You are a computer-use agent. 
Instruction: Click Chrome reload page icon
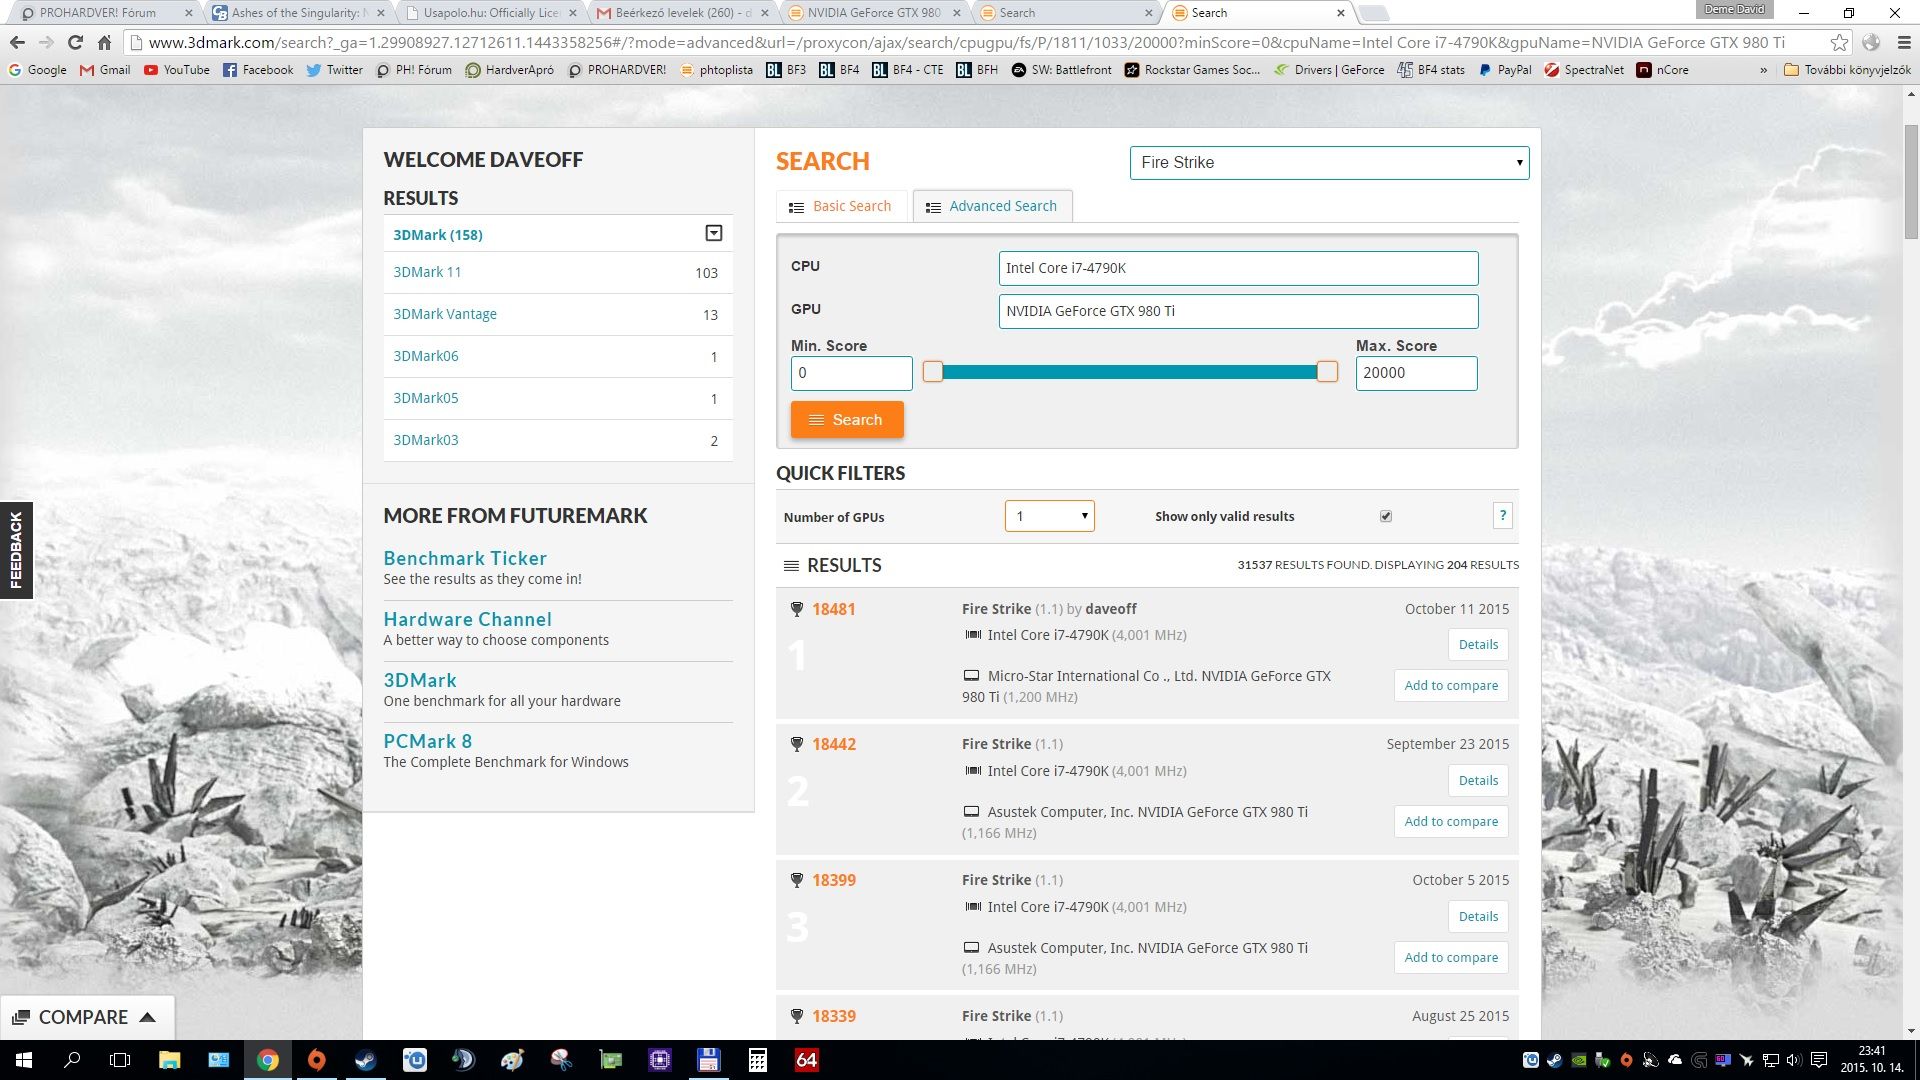[x=75, y=43]
